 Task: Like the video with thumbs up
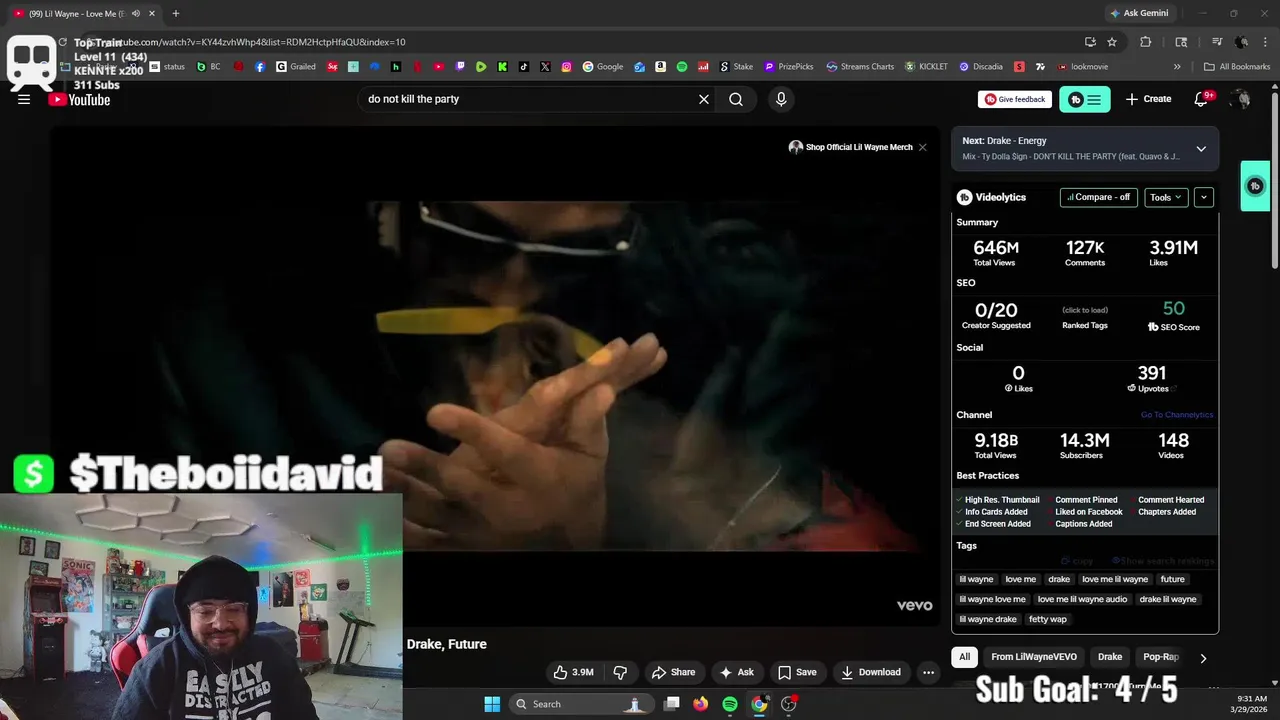[x=573, y=672]
